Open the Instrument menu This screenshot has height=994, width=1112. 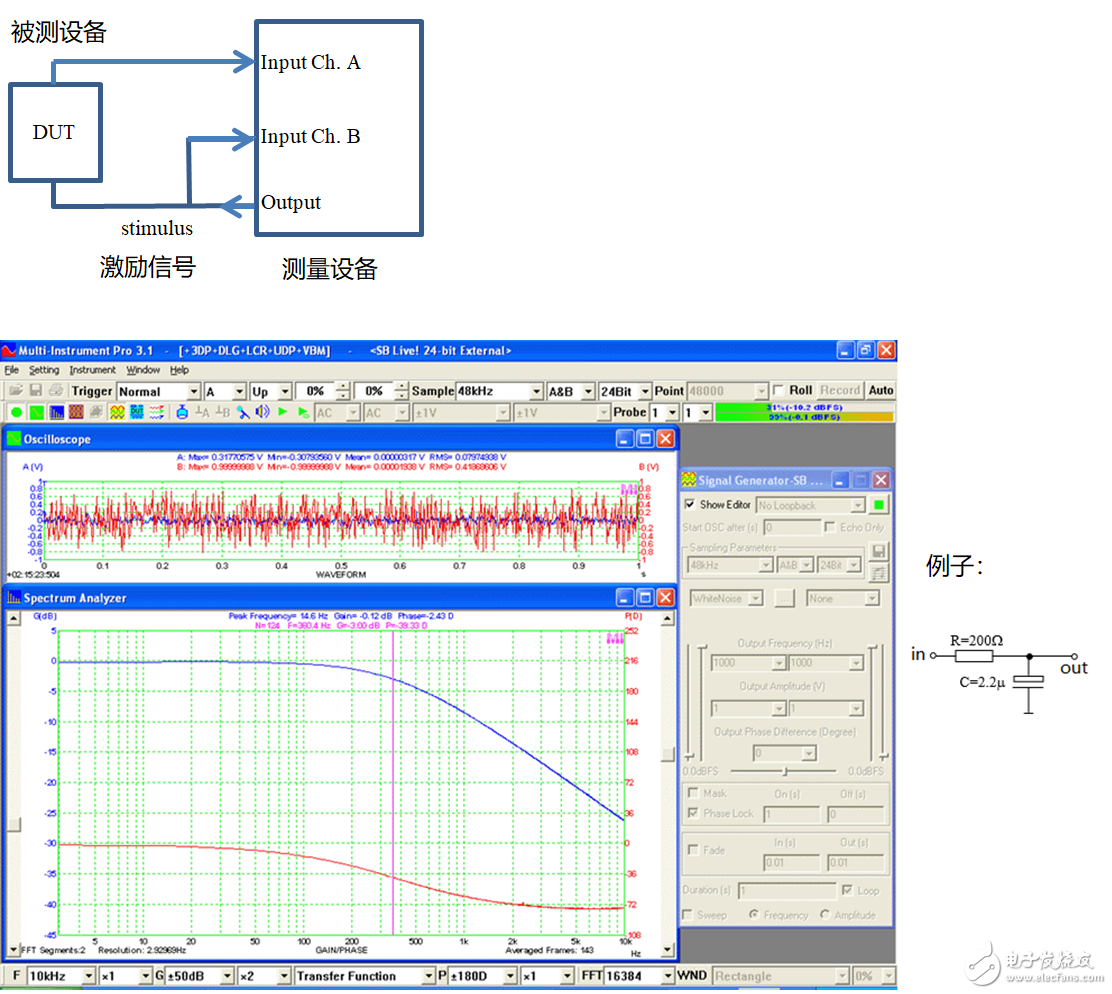[92, 370]
